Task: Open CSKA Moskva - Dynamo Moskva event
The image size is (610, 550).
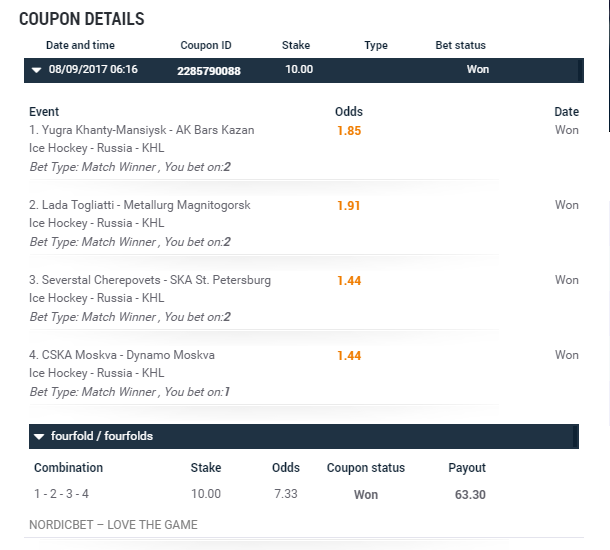Action: coord(121,355)
